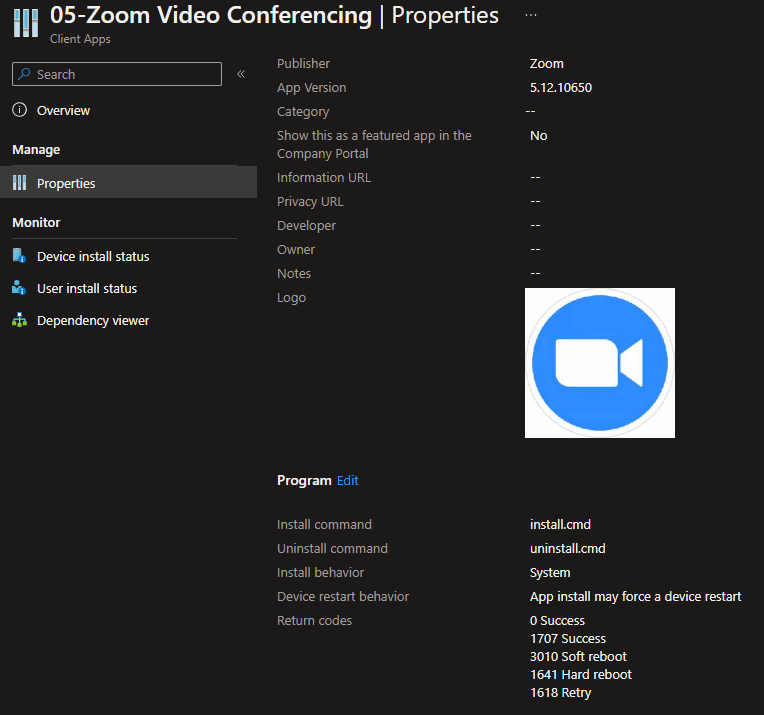Click the Install command label

[324, 524]
